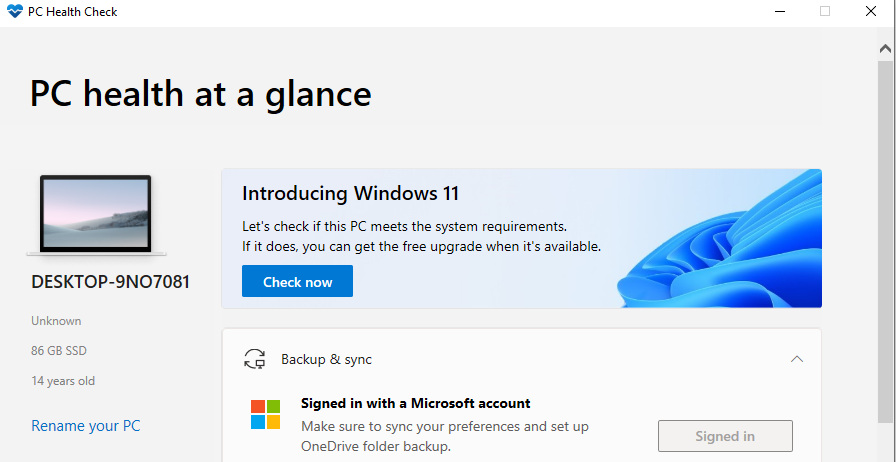The height and width of the screenshot is (462, 896).
Task: Collapse the Backup & sync section chevron
Action: coord(797,359)
